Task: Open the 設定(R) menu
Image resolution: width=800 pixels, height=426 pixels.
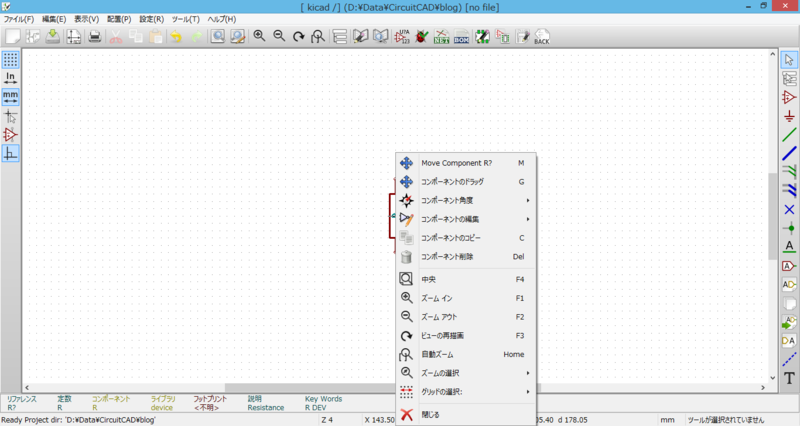Action: (x=152, y=19)
